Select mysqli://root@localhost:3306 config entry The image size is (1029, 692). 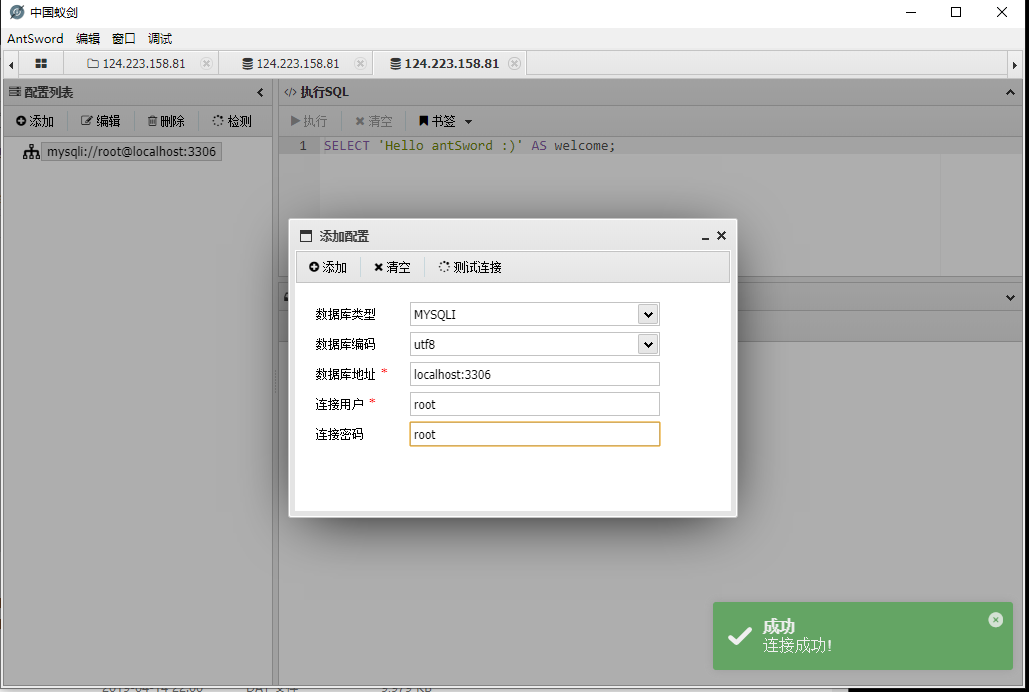click(x=131, y=152)
